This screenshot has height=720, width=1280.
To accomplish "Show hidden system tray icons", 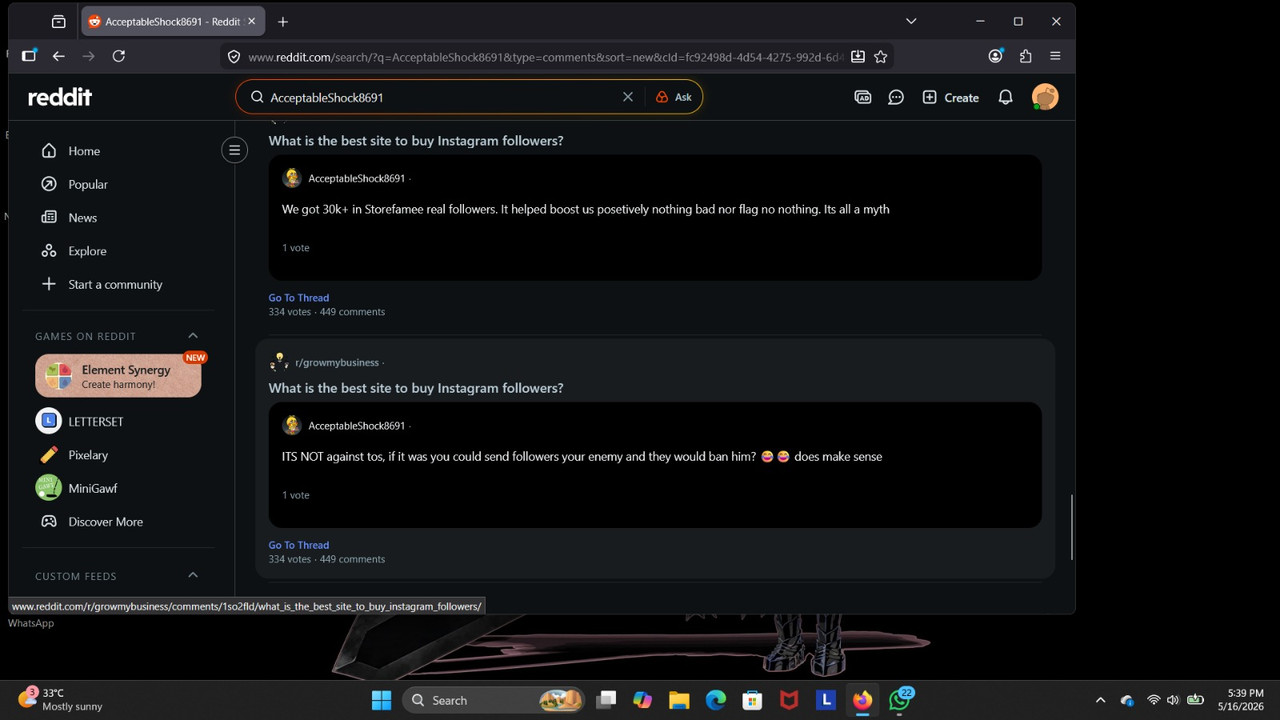I will pyautogui.click(x=1101, y=700).
